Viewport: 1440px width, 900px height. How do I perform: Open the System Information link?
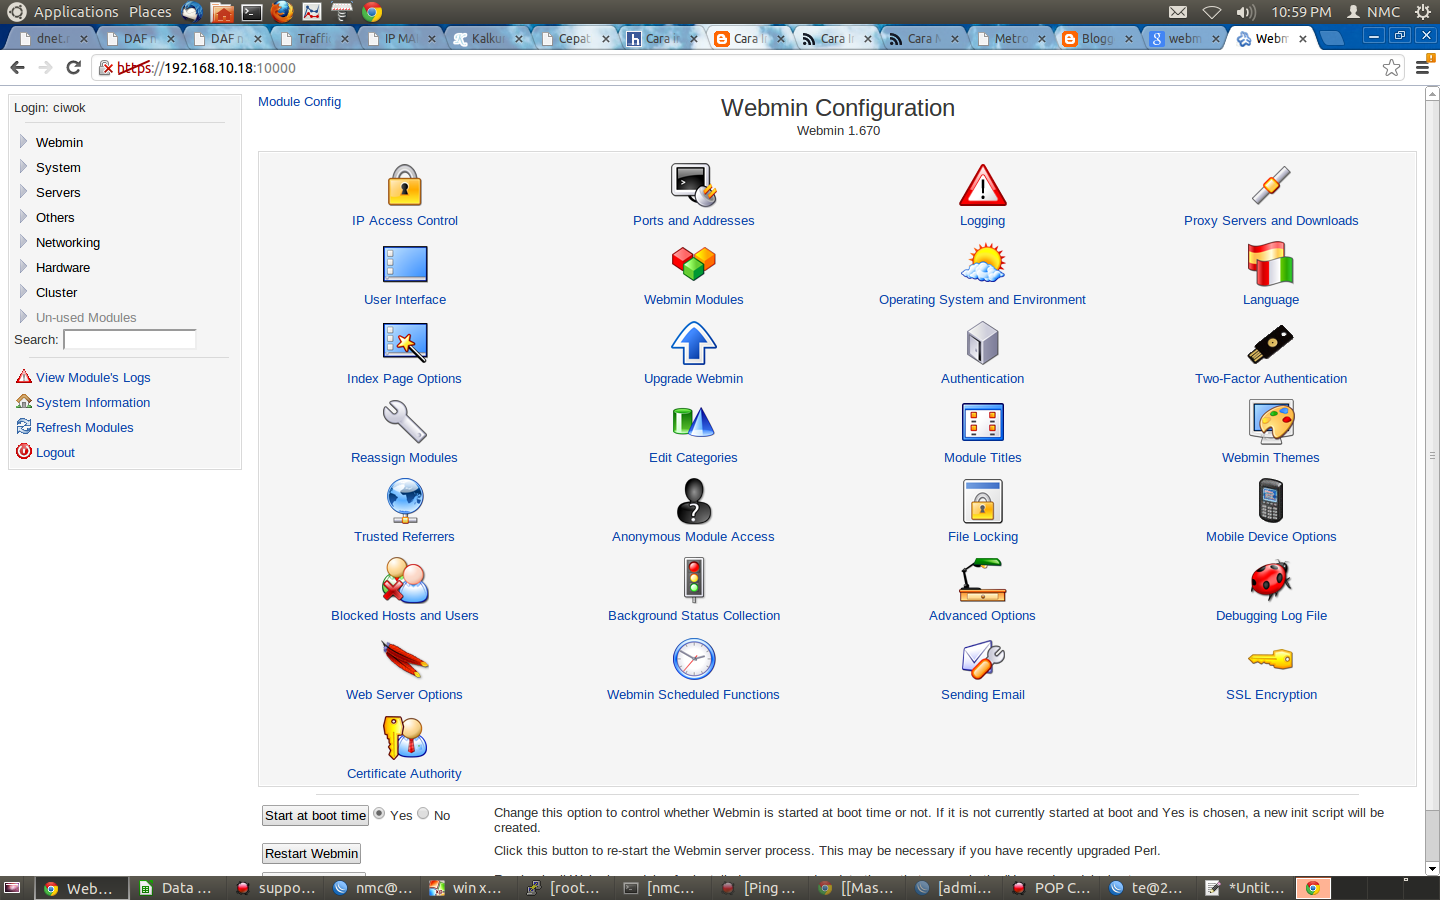(93, 402)
